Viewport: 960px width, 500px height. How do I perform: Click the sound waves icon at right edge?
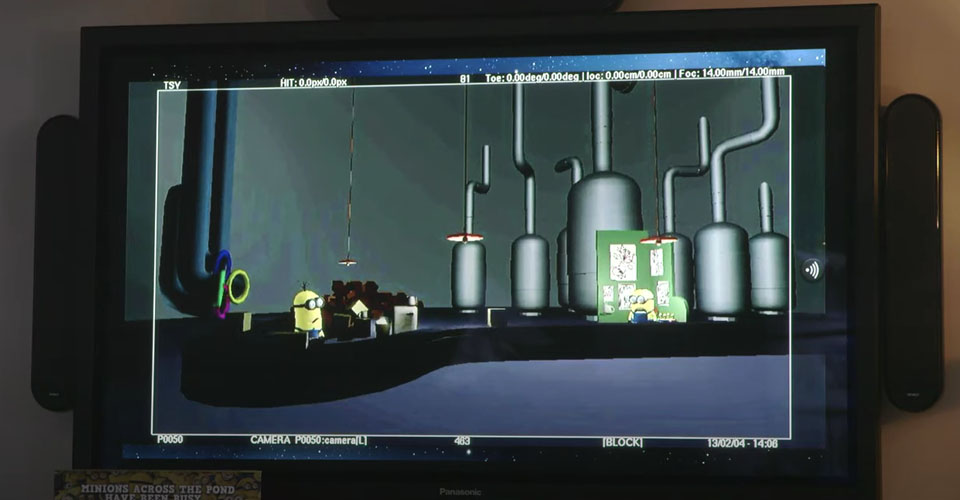[x=811, y=270]
